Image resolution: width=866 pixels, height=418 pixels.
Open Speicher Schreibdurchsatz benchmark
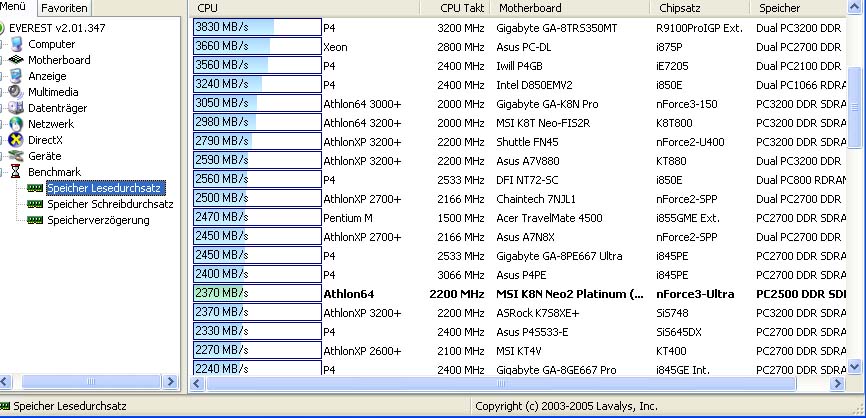pos(110,204)
